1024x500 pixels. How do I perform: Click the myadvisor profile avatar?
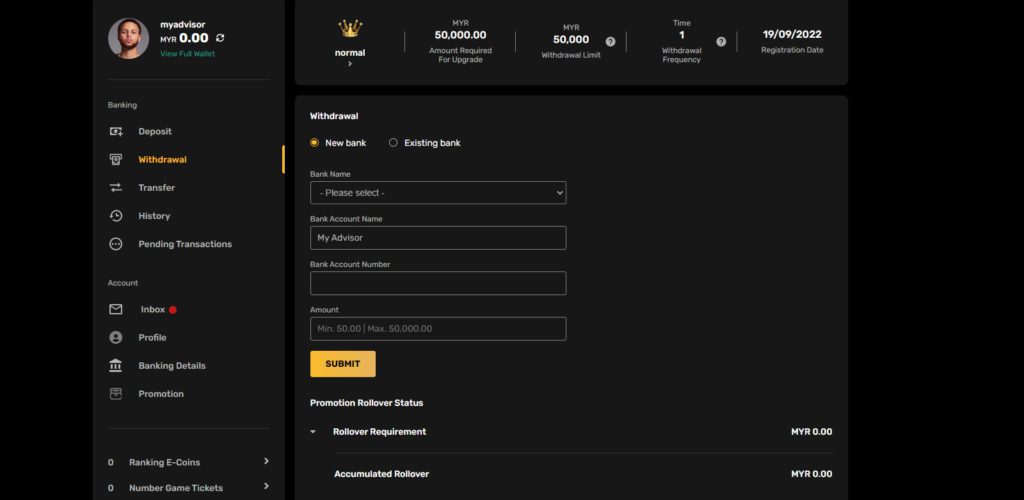pyautogui.click(x=129, y=39)
